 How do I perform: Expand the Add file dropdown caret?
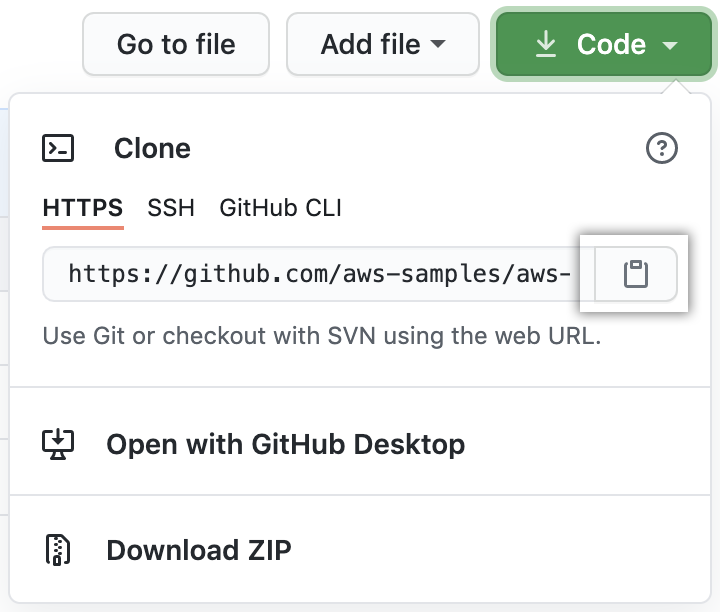pos(438,45)
